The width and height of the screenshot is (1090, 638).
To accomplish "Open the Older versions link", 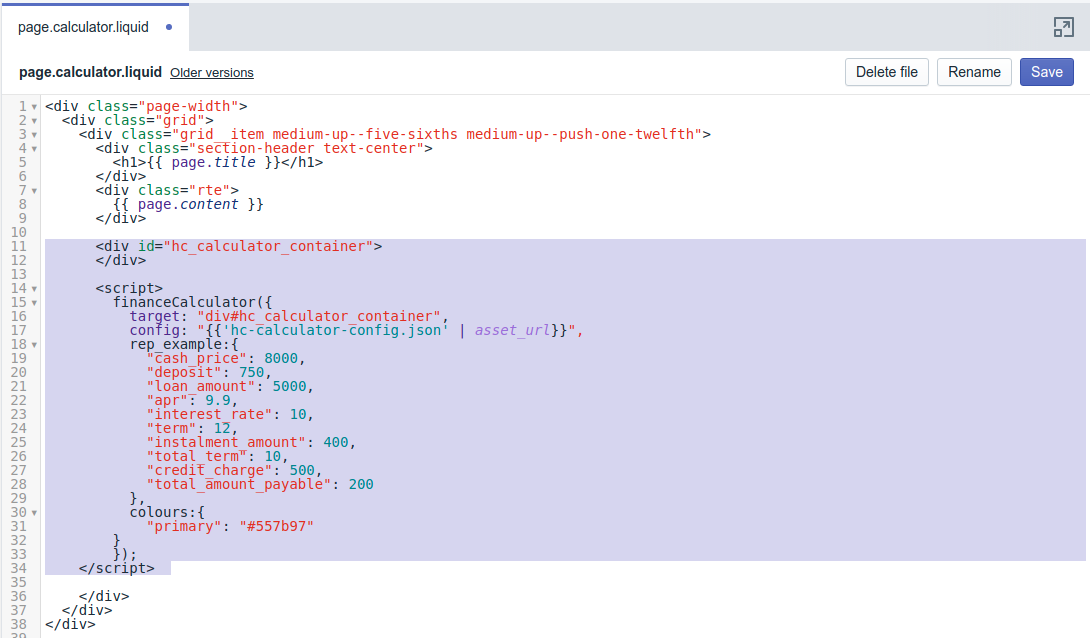I will coord(212,73).
